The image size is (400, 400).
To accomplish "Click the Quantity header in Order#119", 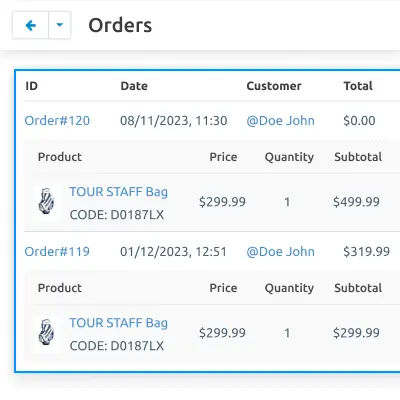I will (289, 288).
